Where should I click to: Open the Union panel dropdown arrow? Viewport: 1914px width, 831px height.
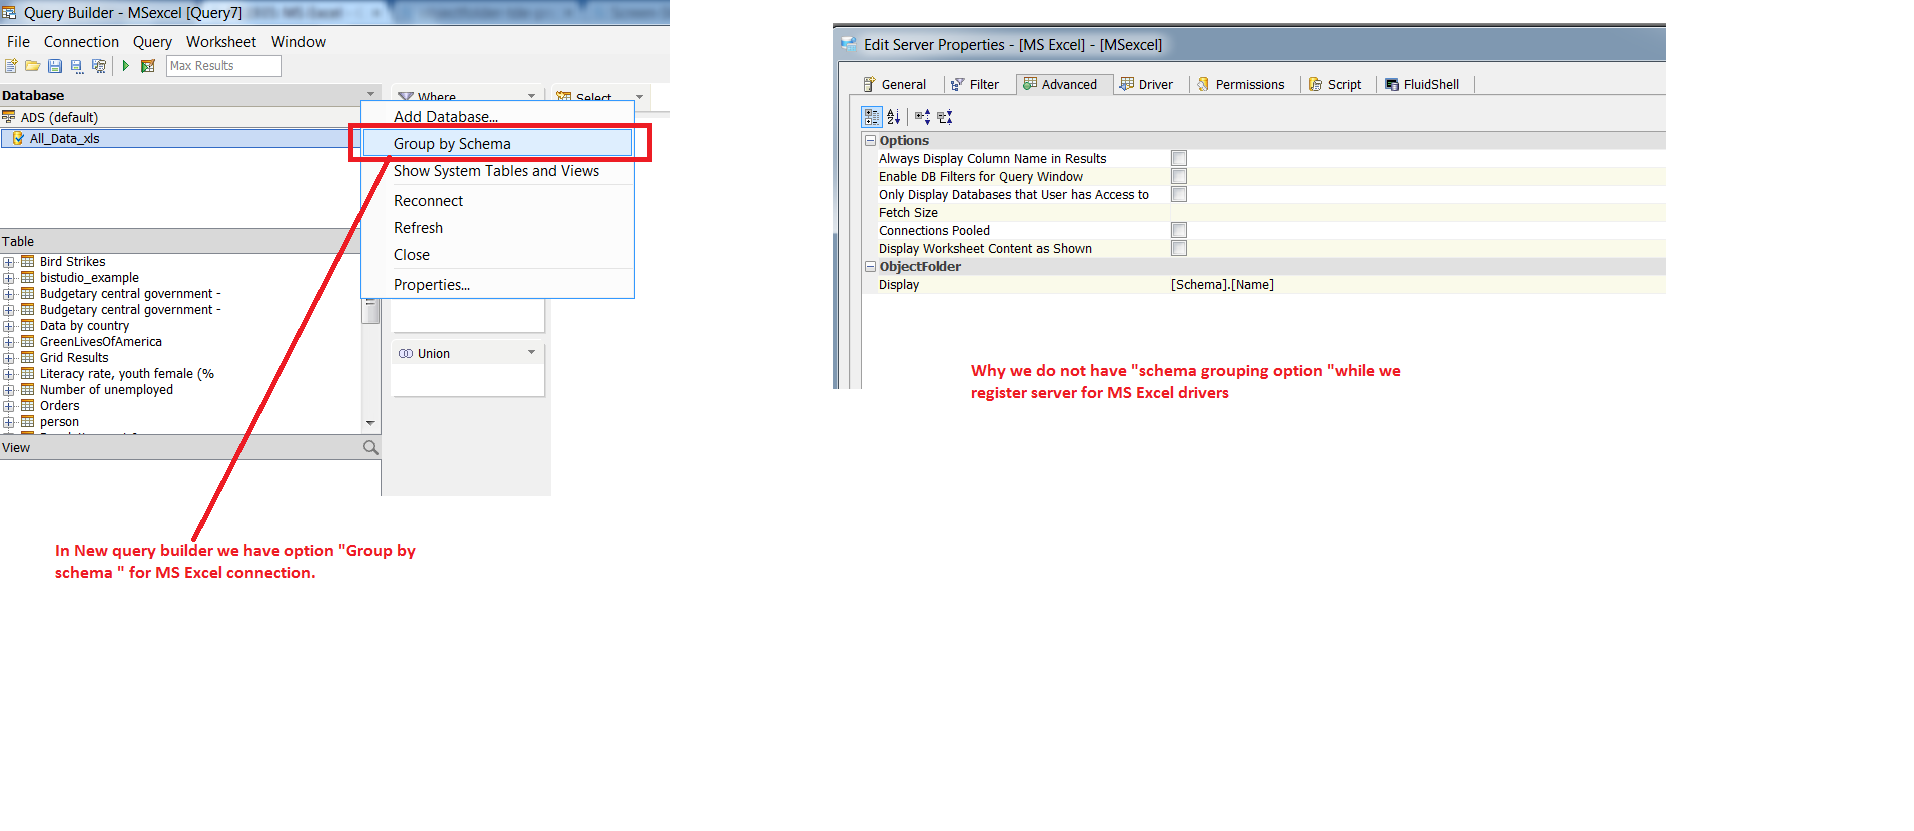[x=532, y=353]
